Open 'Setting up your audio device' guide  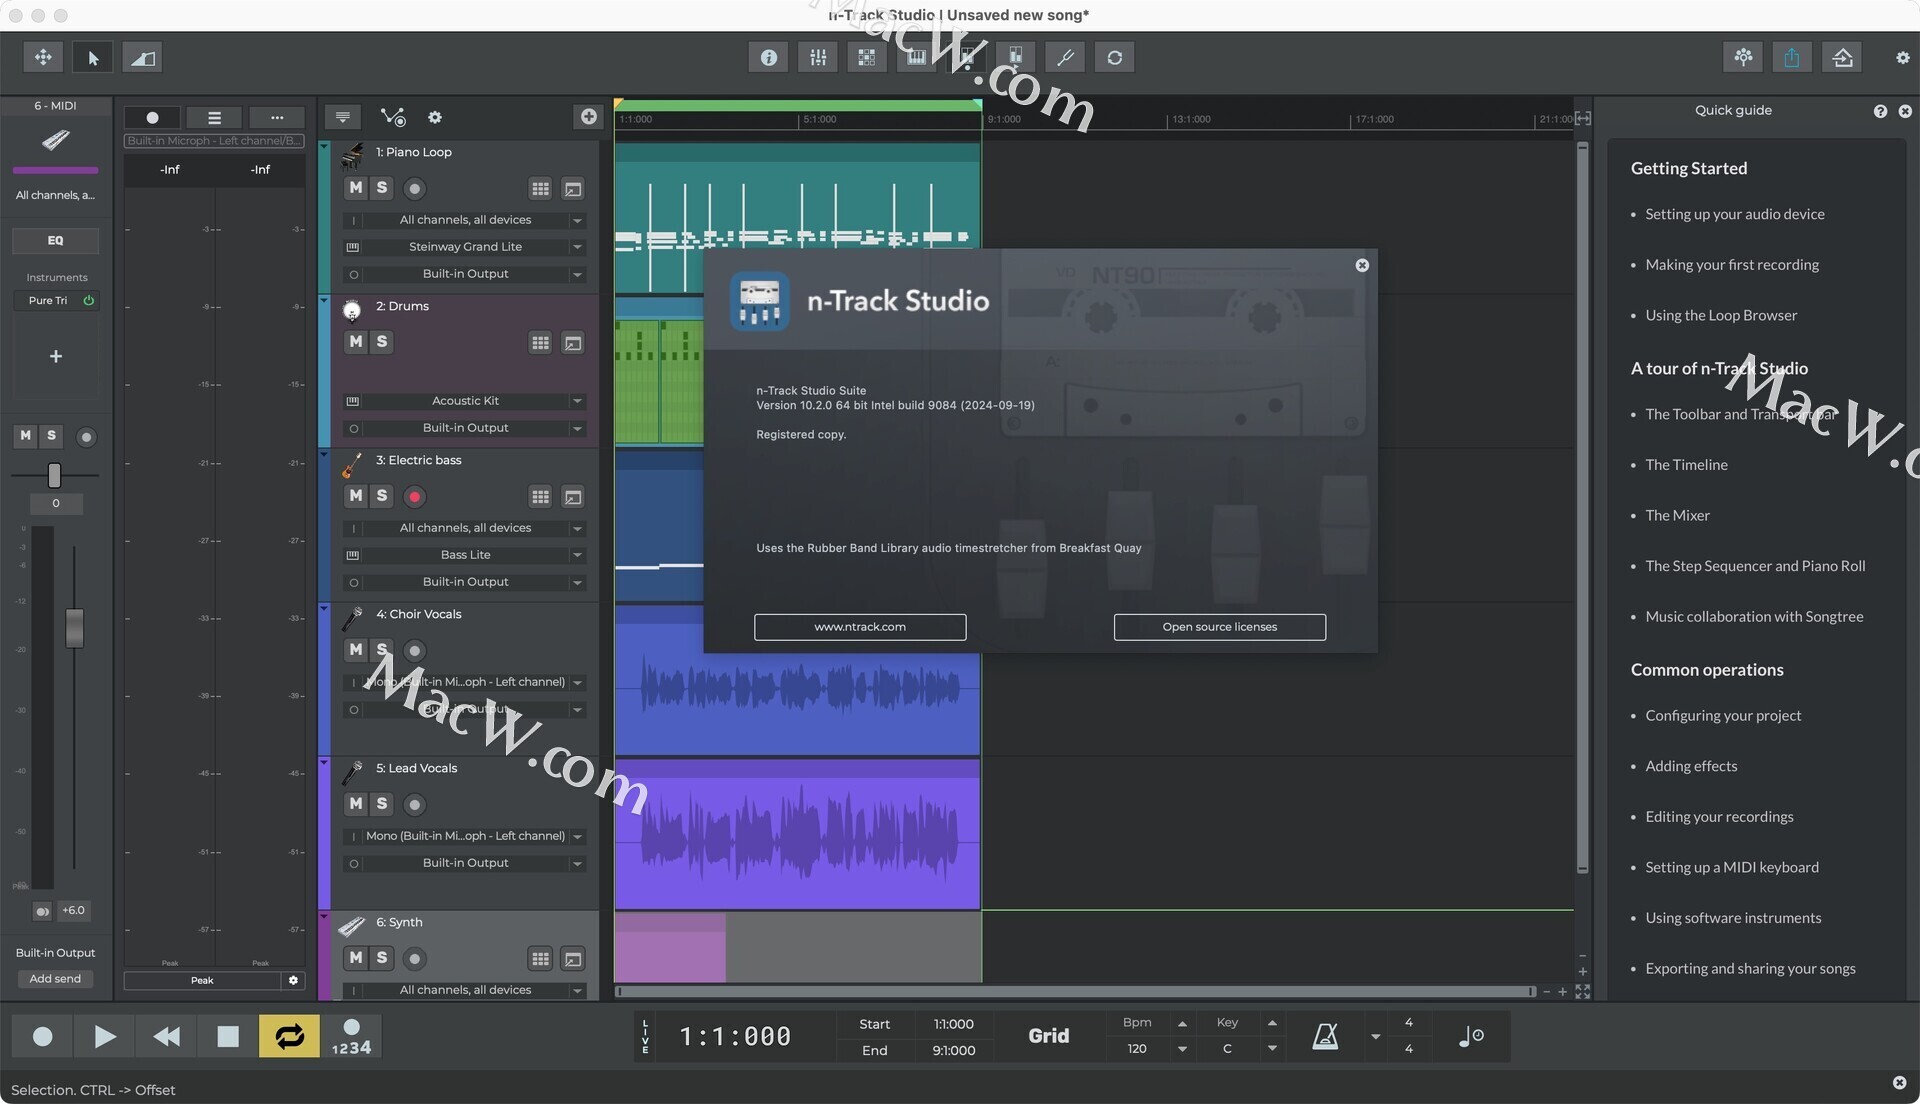pos(1735,214)
